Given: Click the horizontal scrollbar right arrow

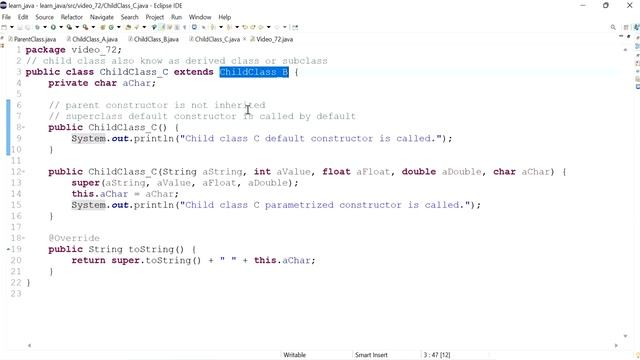Looking at the screenshot, I should pos(616,346).
